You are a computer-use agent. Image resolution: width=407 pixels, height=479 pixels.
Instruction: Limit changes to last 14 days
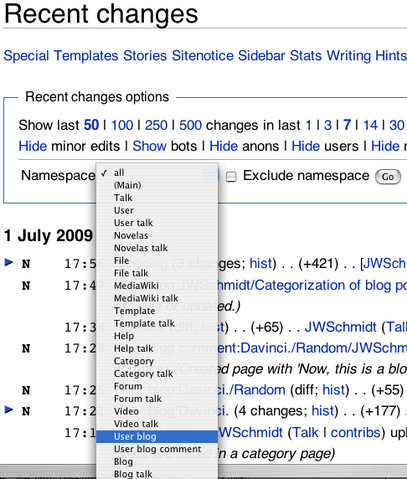pyautogui.click(x=370, y=125)
